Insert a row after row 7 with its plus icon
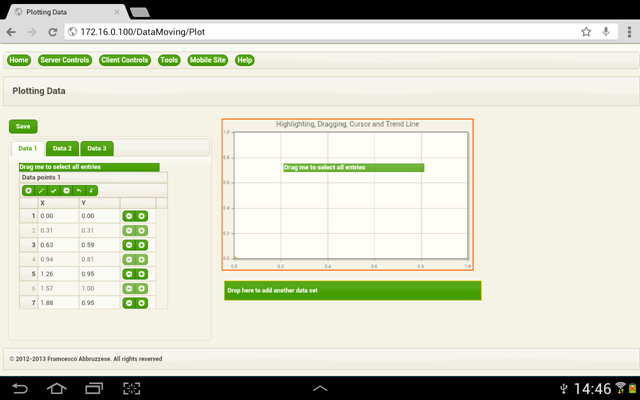Image resolution: width=640 pixels, height=400 pixels. click(x=141, y=303)
